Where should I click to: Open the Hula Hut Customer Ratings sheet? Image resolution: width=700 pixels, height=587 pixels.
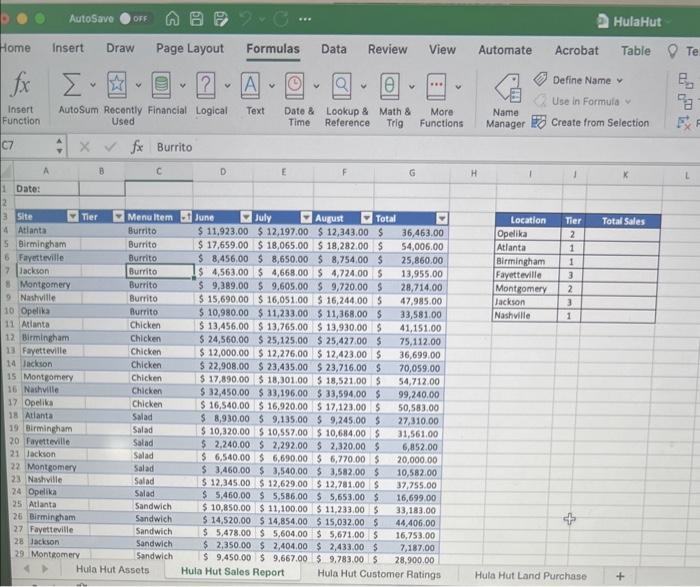click(x=379, y=574)
